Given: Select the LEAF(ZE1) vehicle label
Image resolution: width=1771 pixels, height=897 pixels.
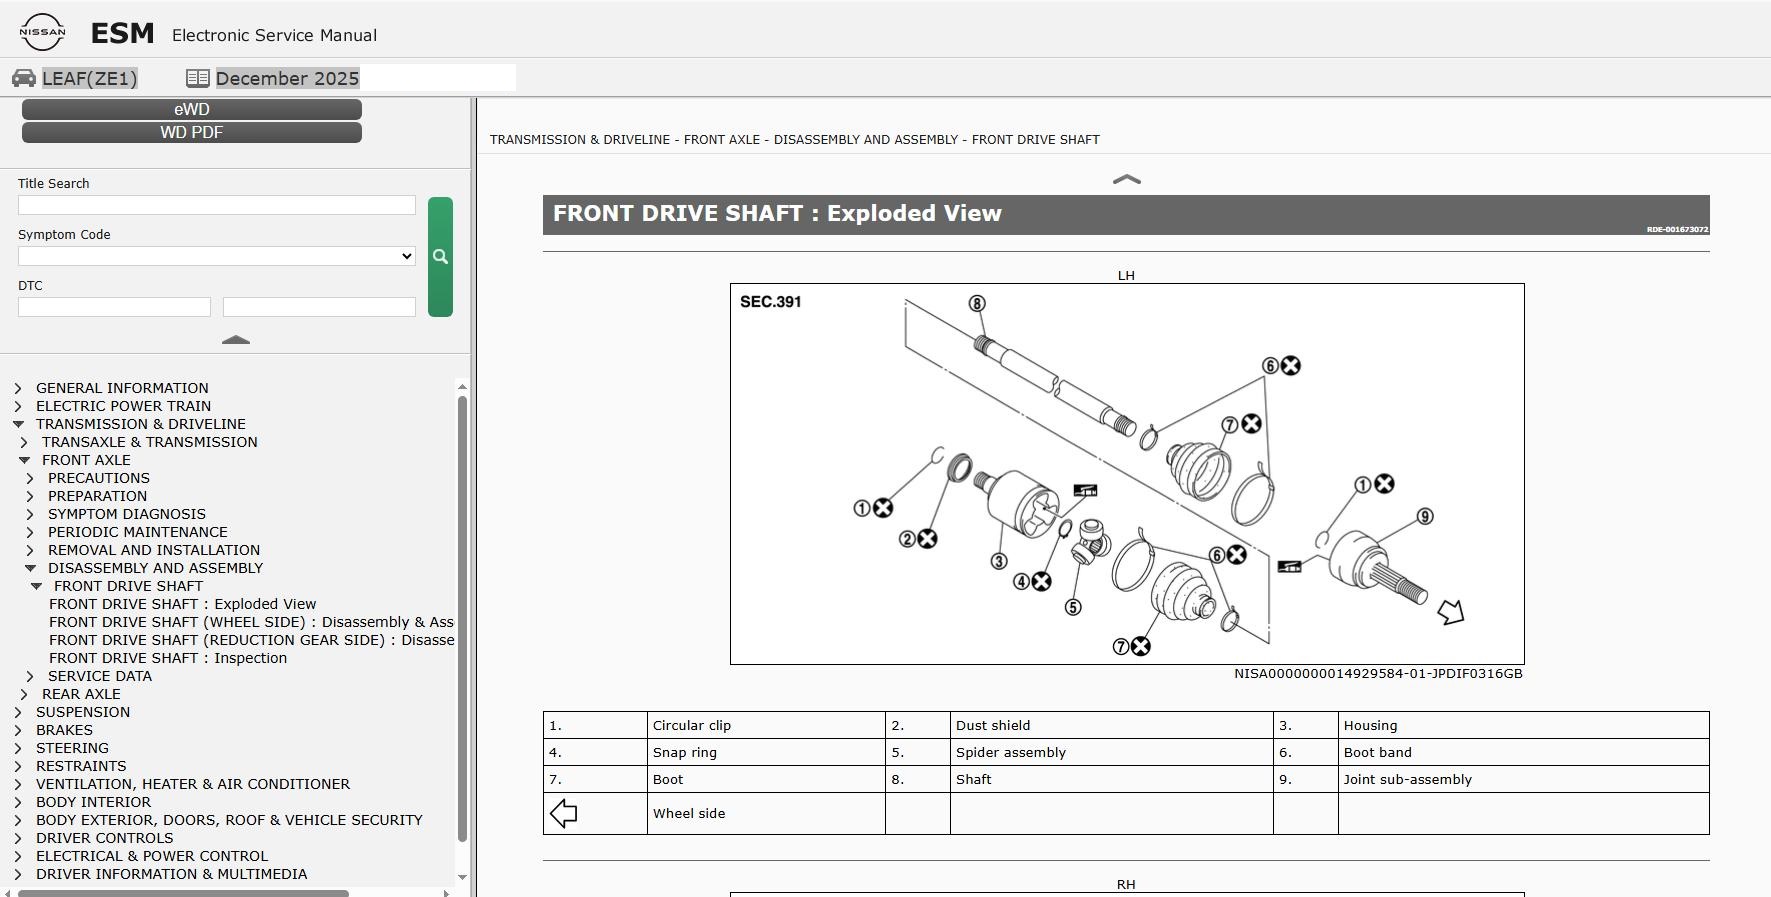Looking at the screenshot, I should (x=90, y=78).
